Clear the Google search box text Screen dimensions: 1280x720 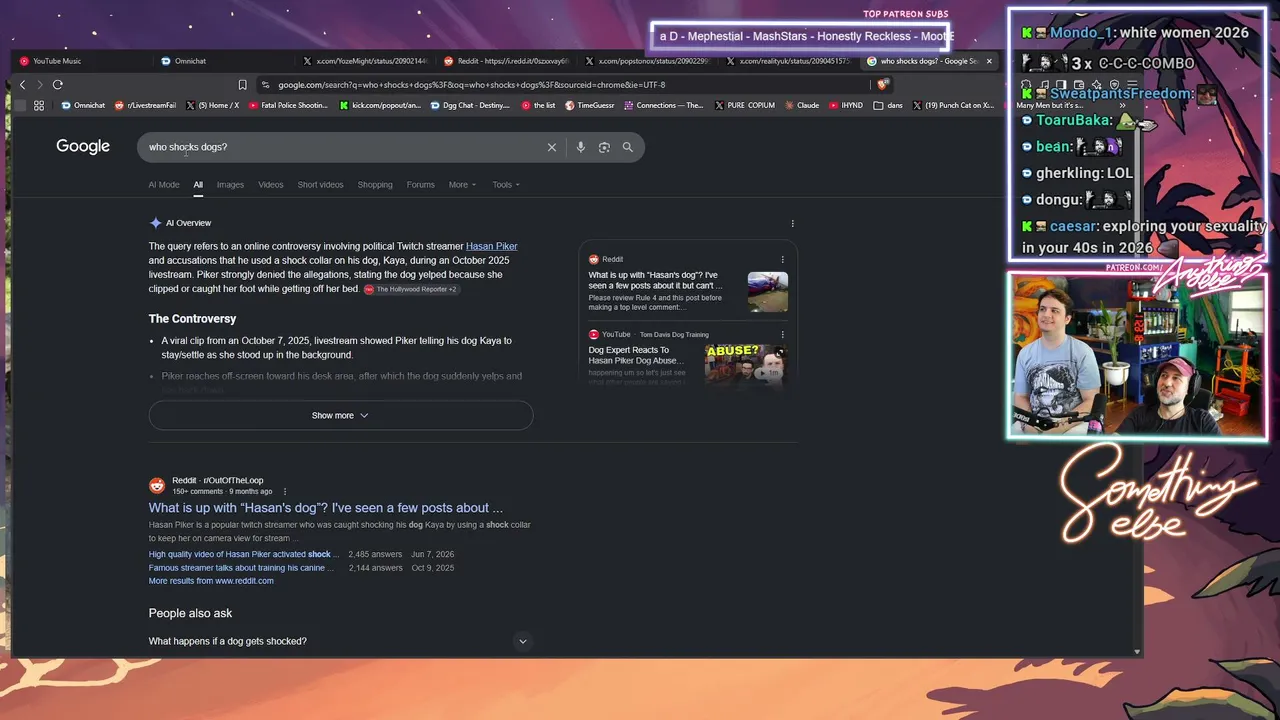551,147
